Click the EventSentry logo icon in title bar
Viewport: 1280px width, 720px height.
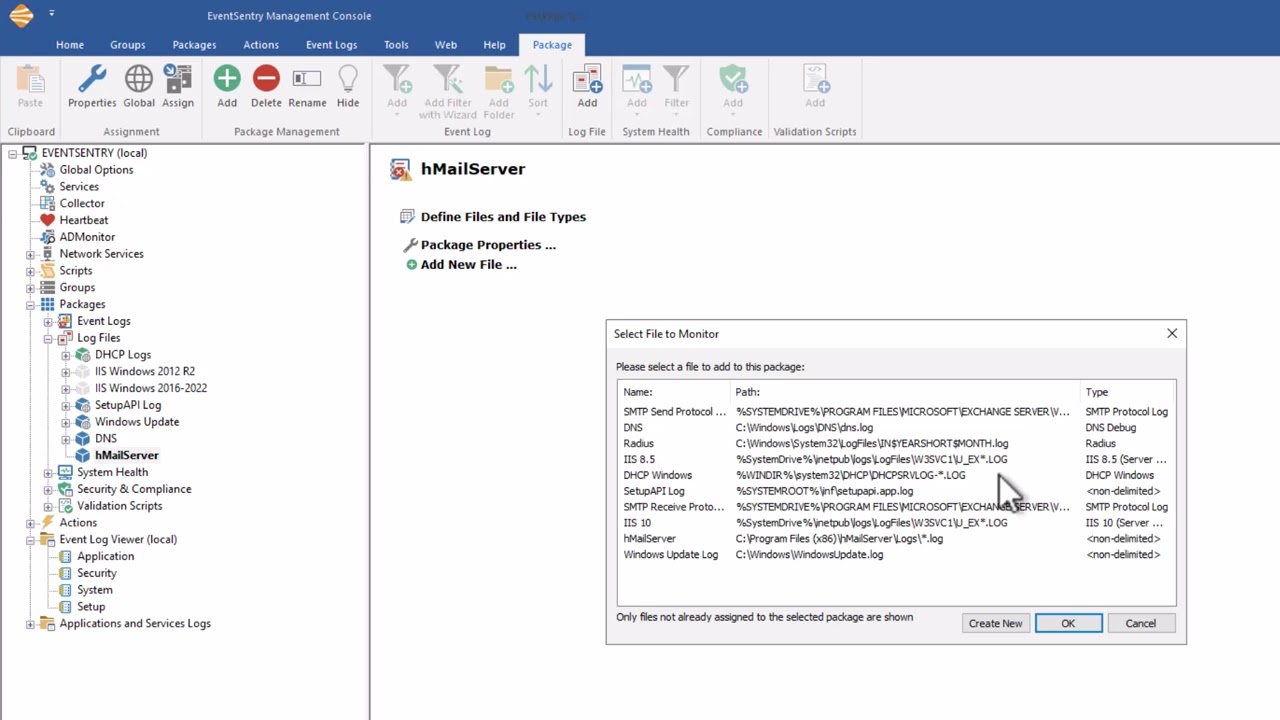(21, 15)
